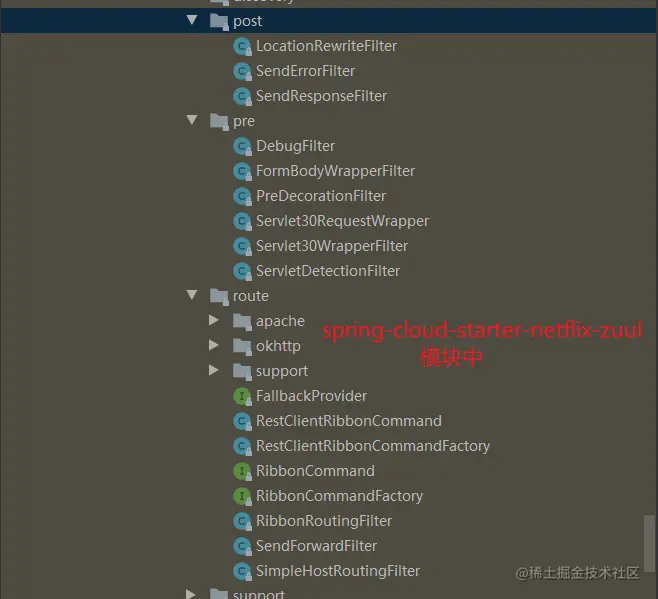The height and width of the screenshot is (599, 658).
Task: Click the ServletDetectionFilter class icon
Action: point(243,271)
